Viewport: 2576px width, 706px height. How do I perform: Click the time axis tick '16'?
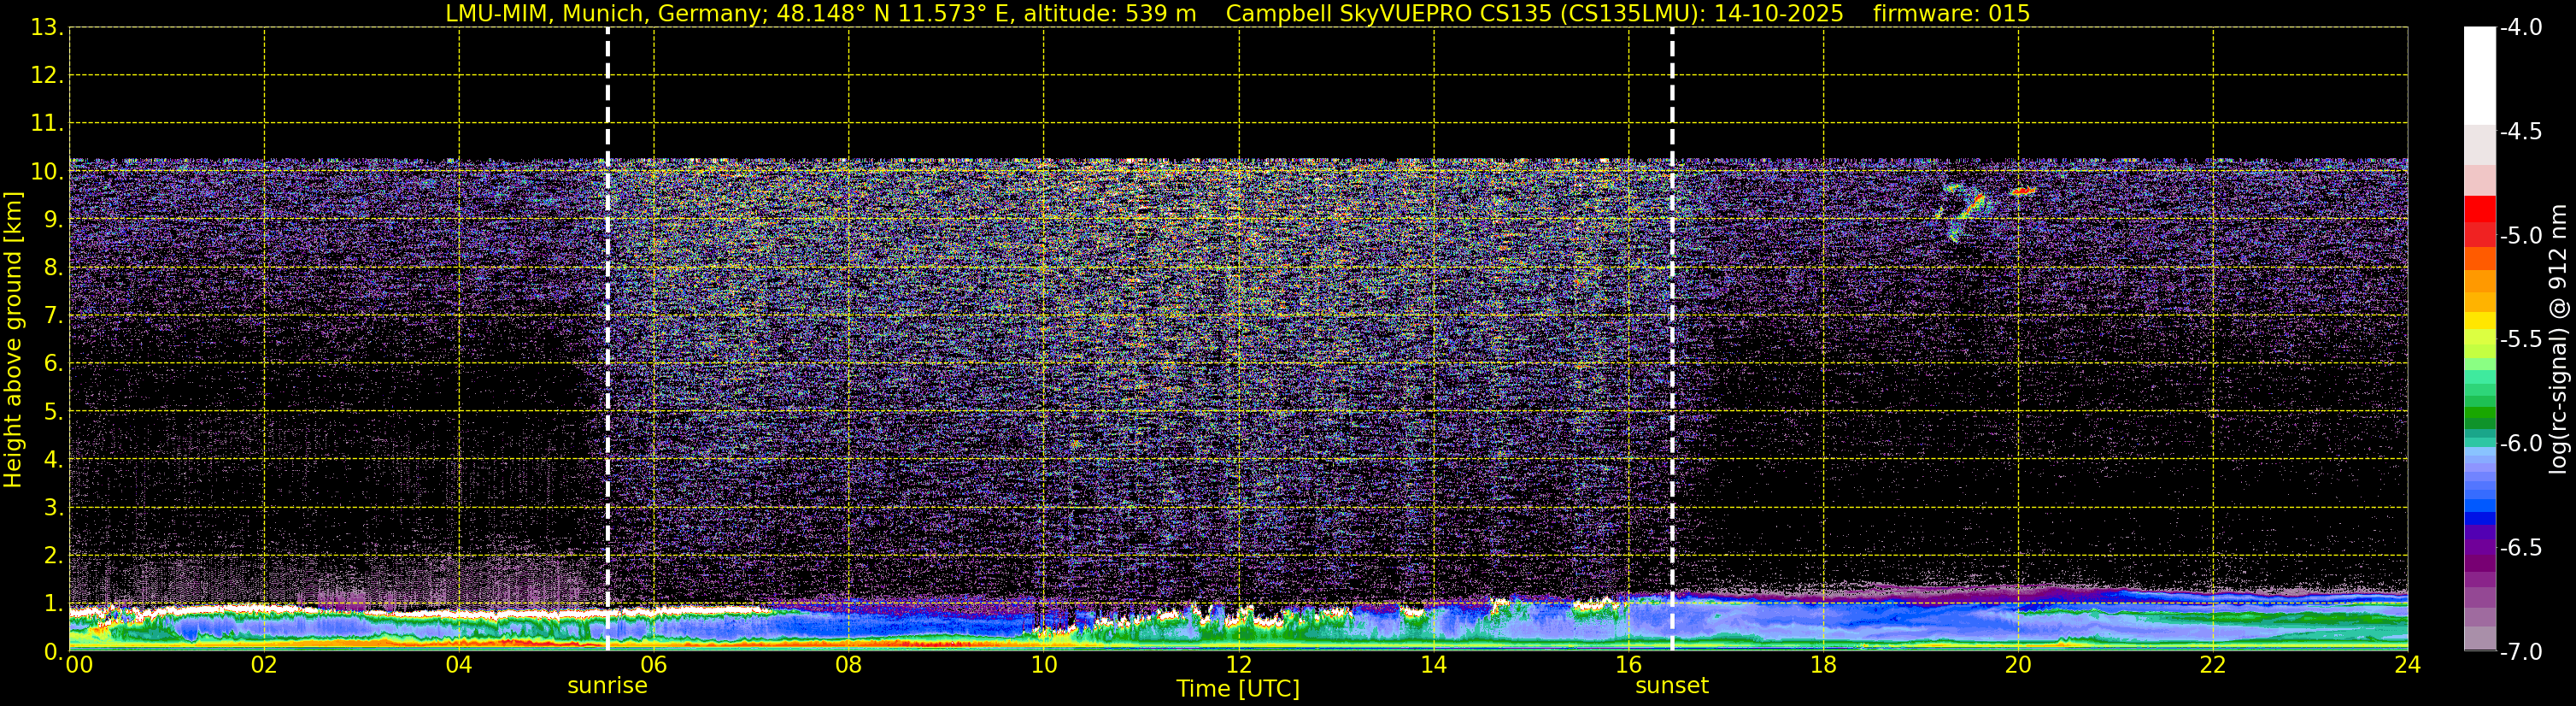(x=1628, y=665)
